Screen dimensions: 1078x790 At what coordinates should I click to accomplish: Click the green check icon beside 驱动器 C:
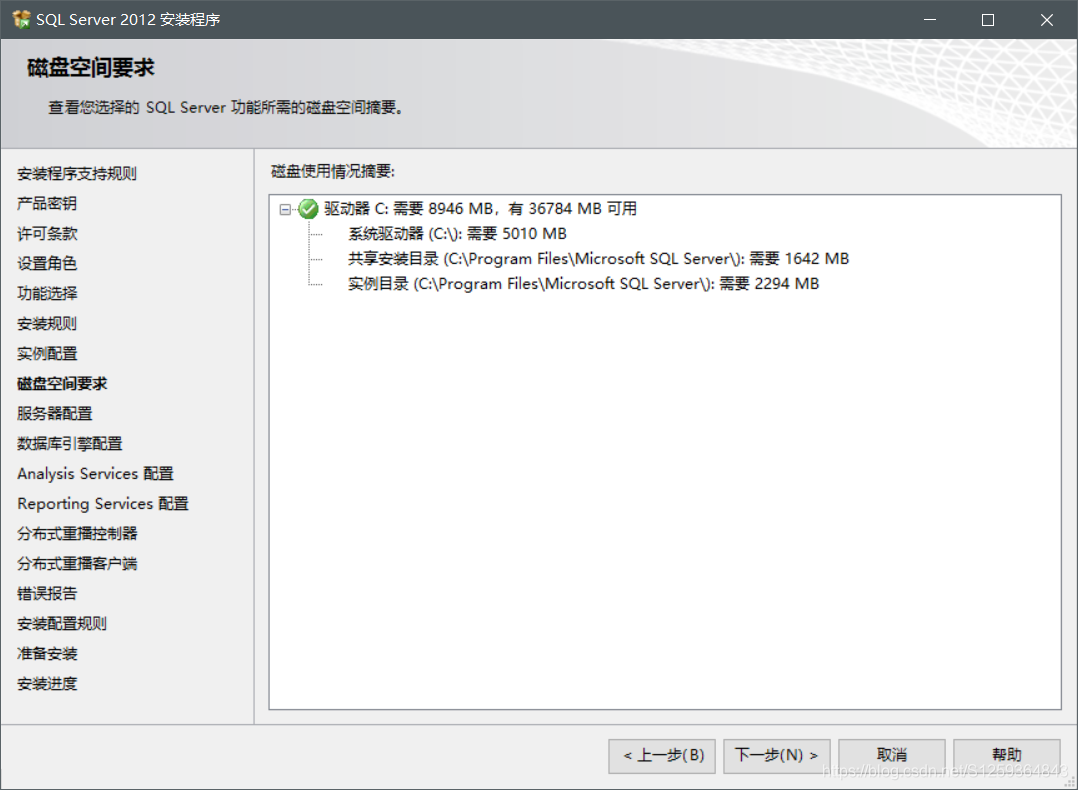[308, 209]
